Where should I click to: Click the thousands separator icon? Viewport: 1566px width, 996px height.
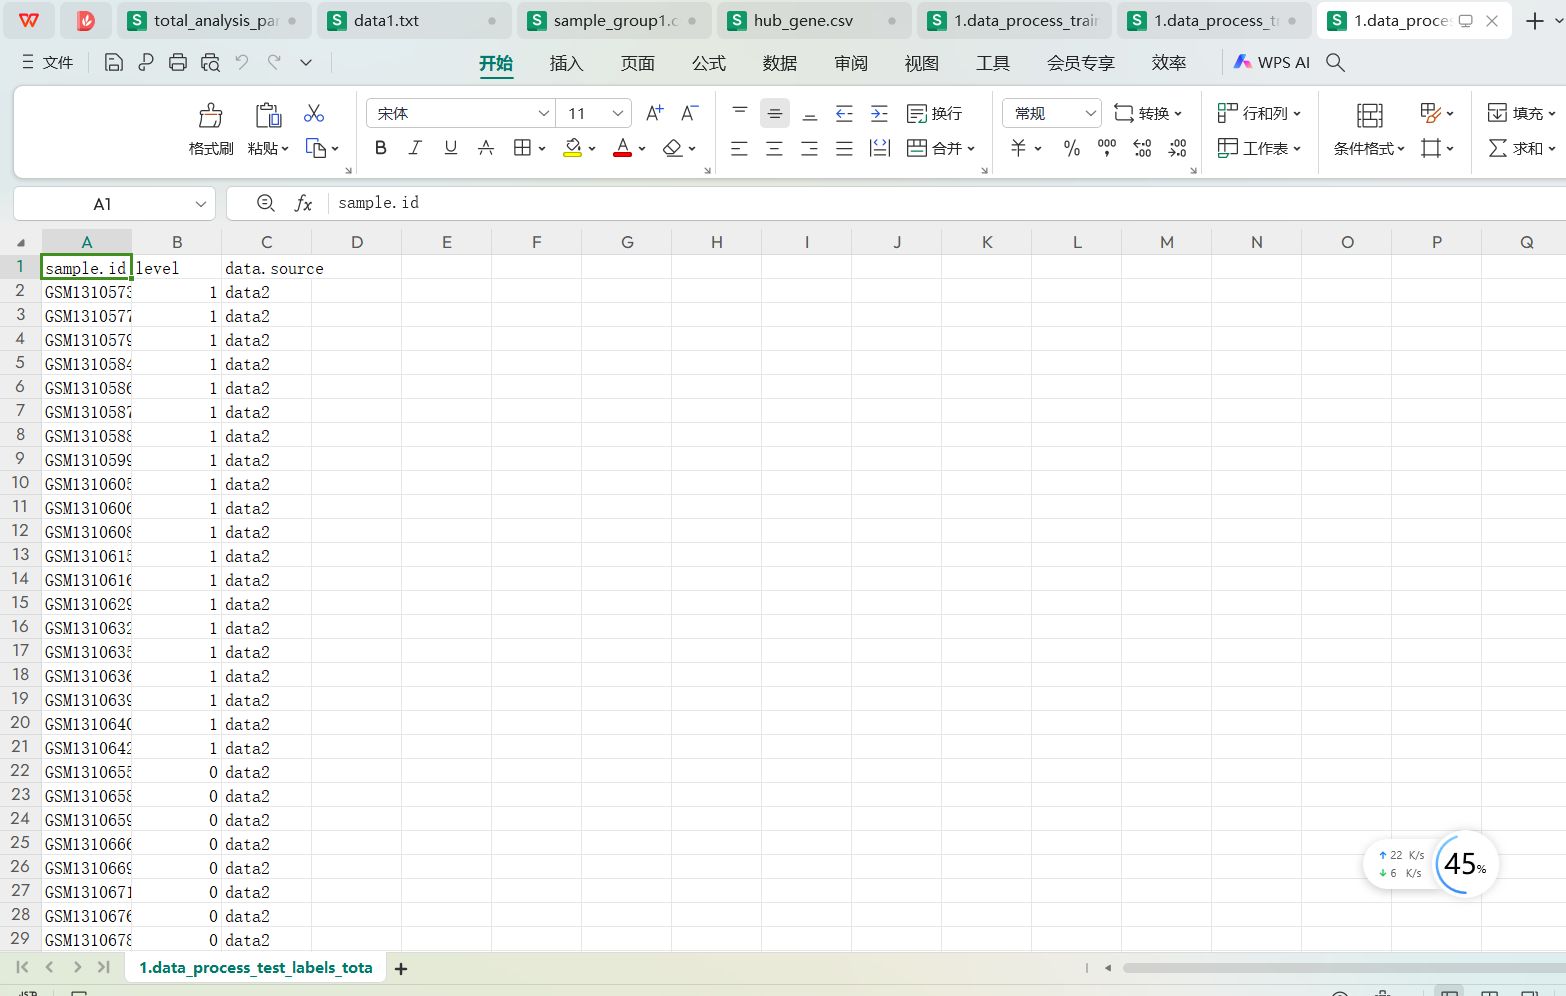1107,148
